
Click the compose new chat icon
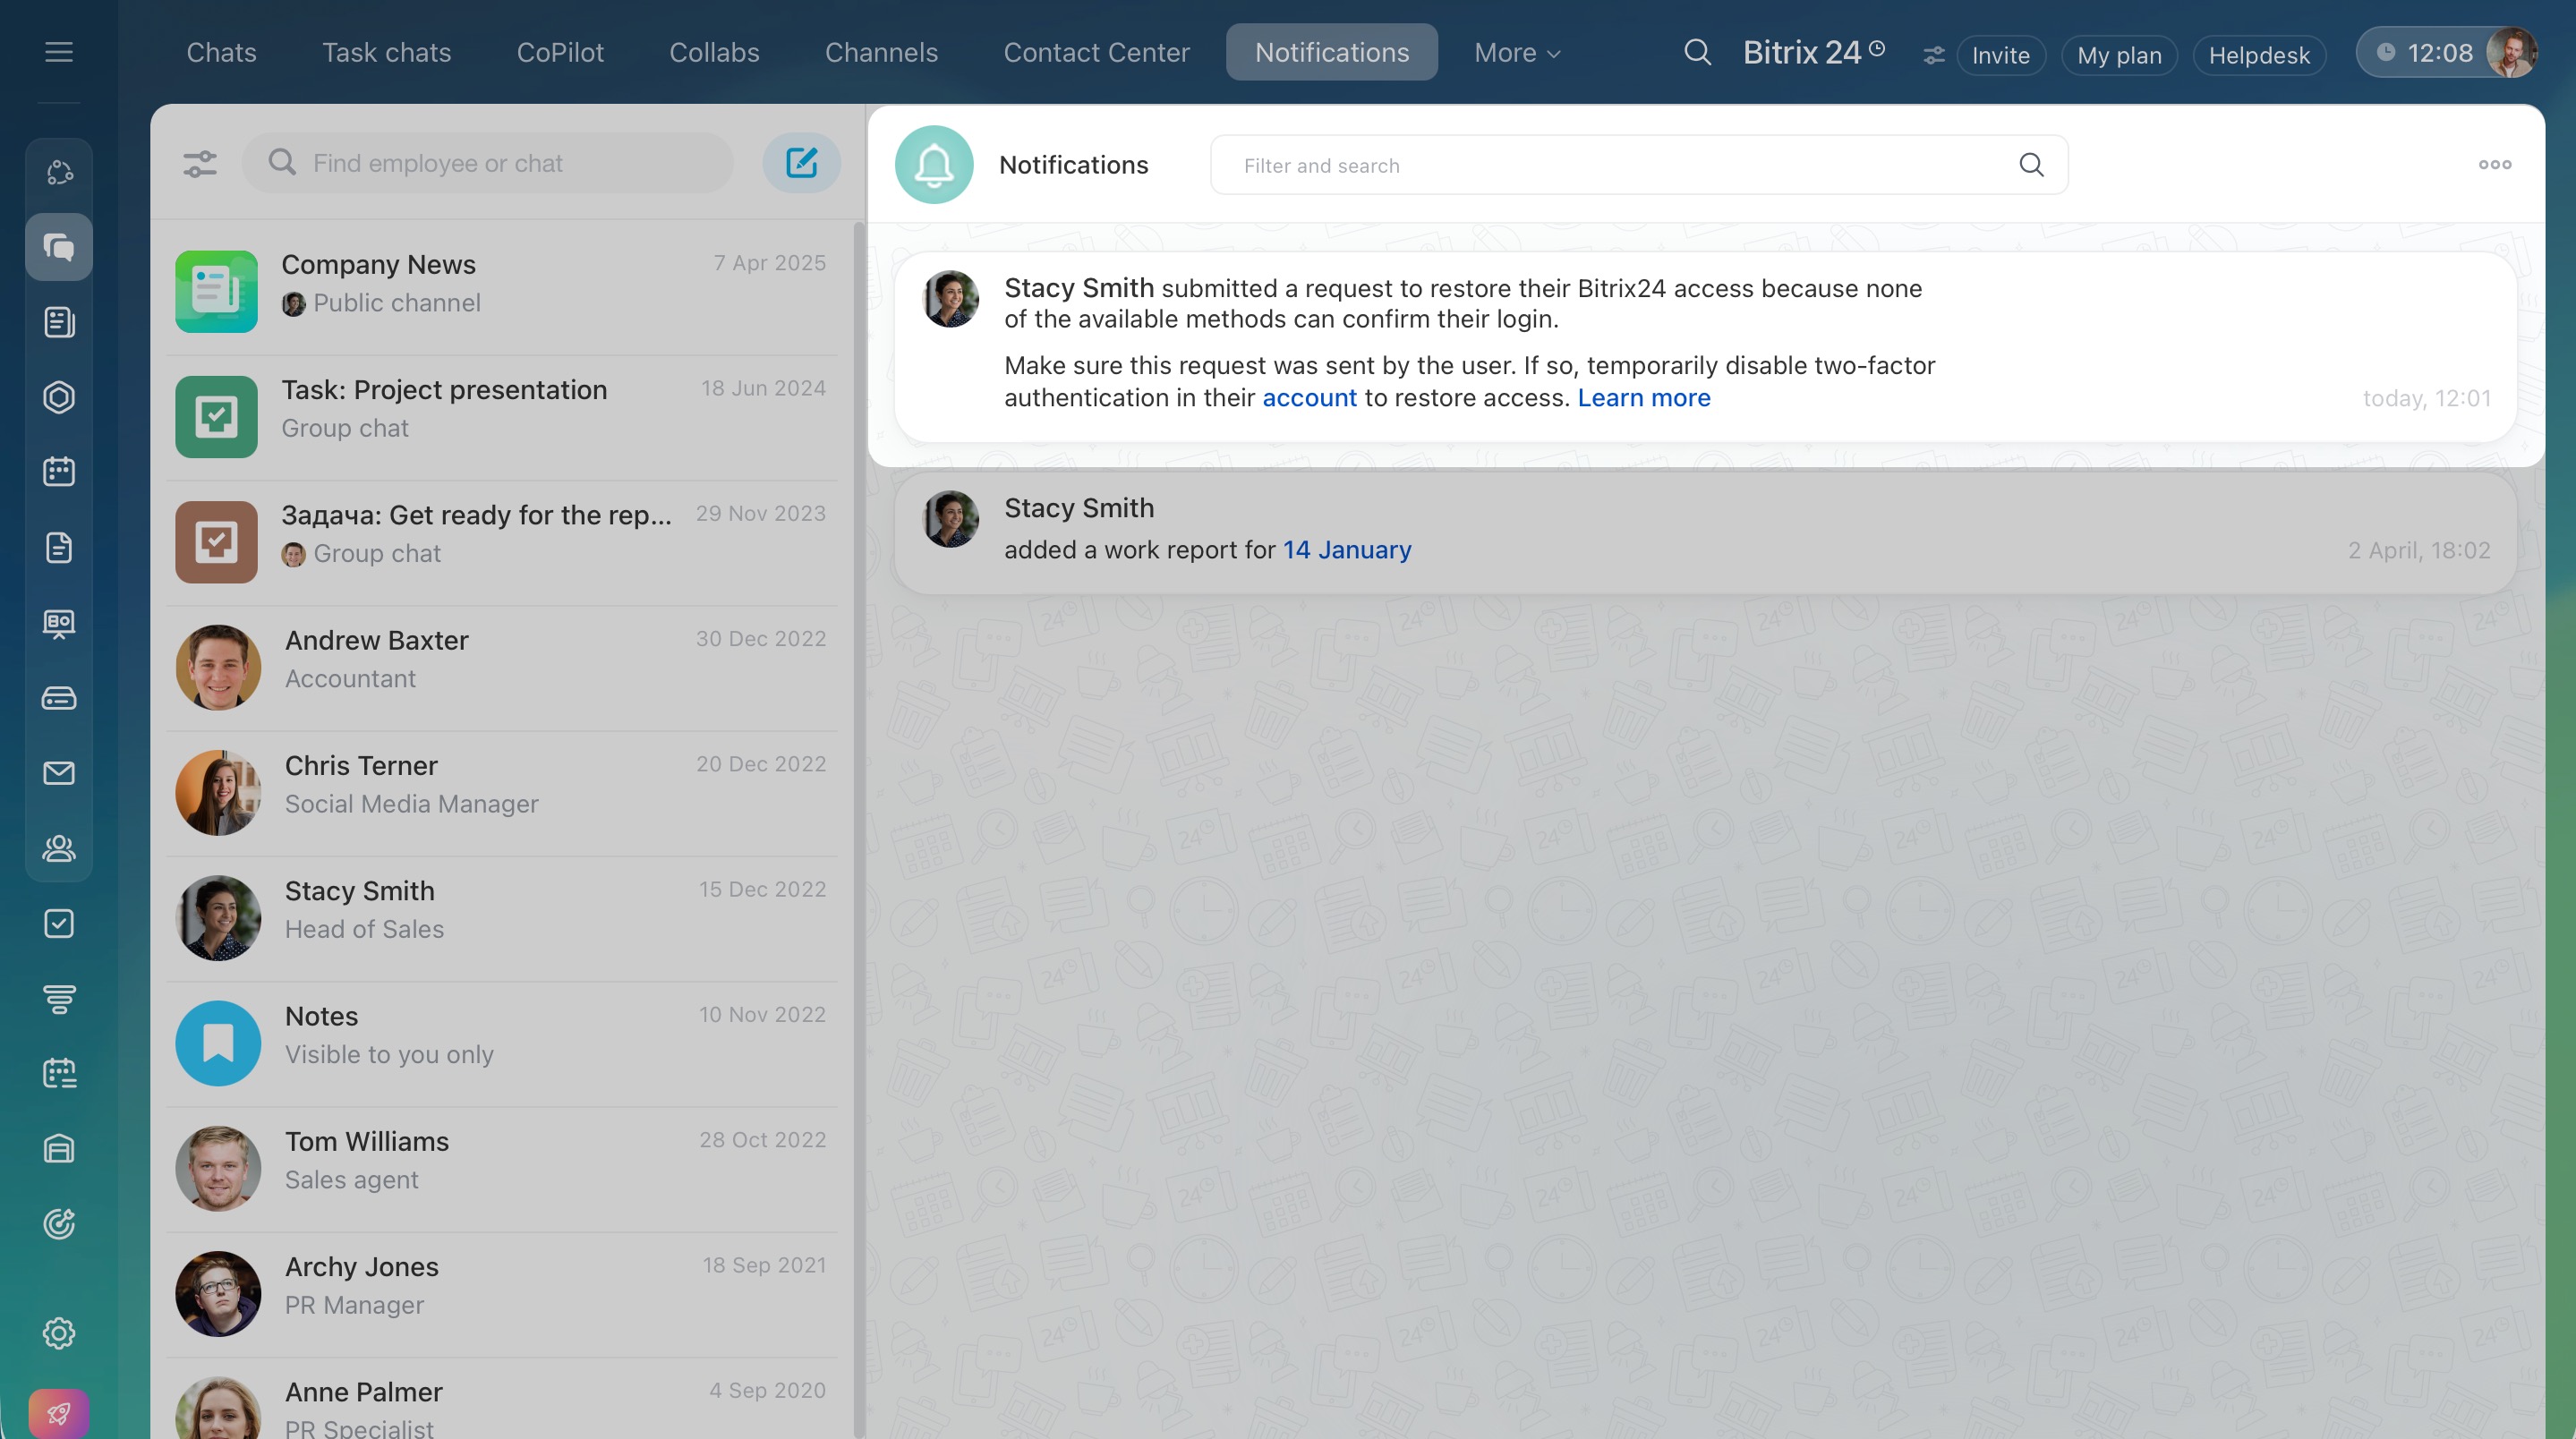coord(801,163)
